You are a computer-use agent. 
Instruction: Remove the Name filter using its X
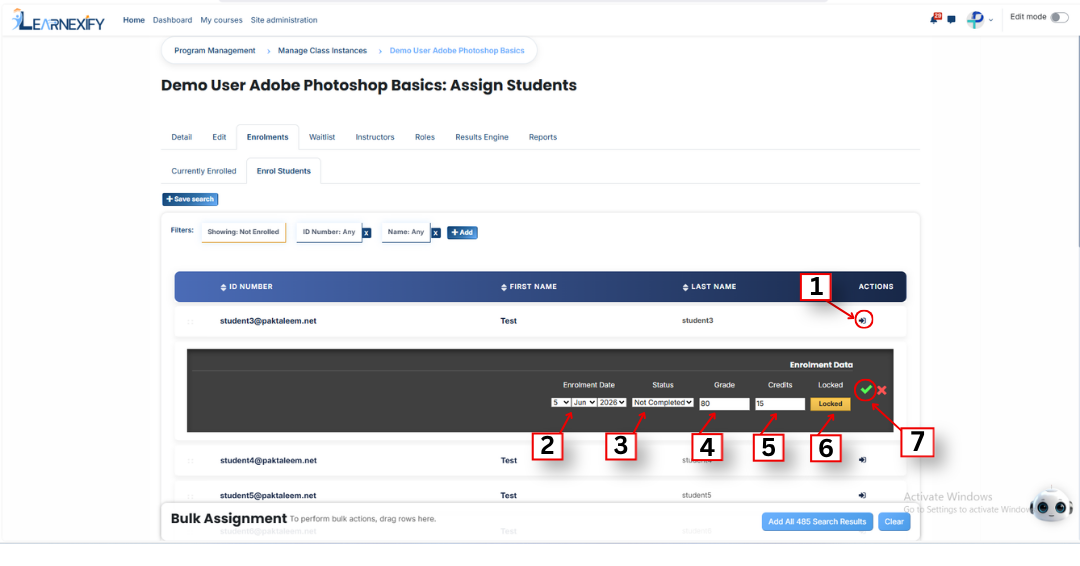[x=436, y=233]
